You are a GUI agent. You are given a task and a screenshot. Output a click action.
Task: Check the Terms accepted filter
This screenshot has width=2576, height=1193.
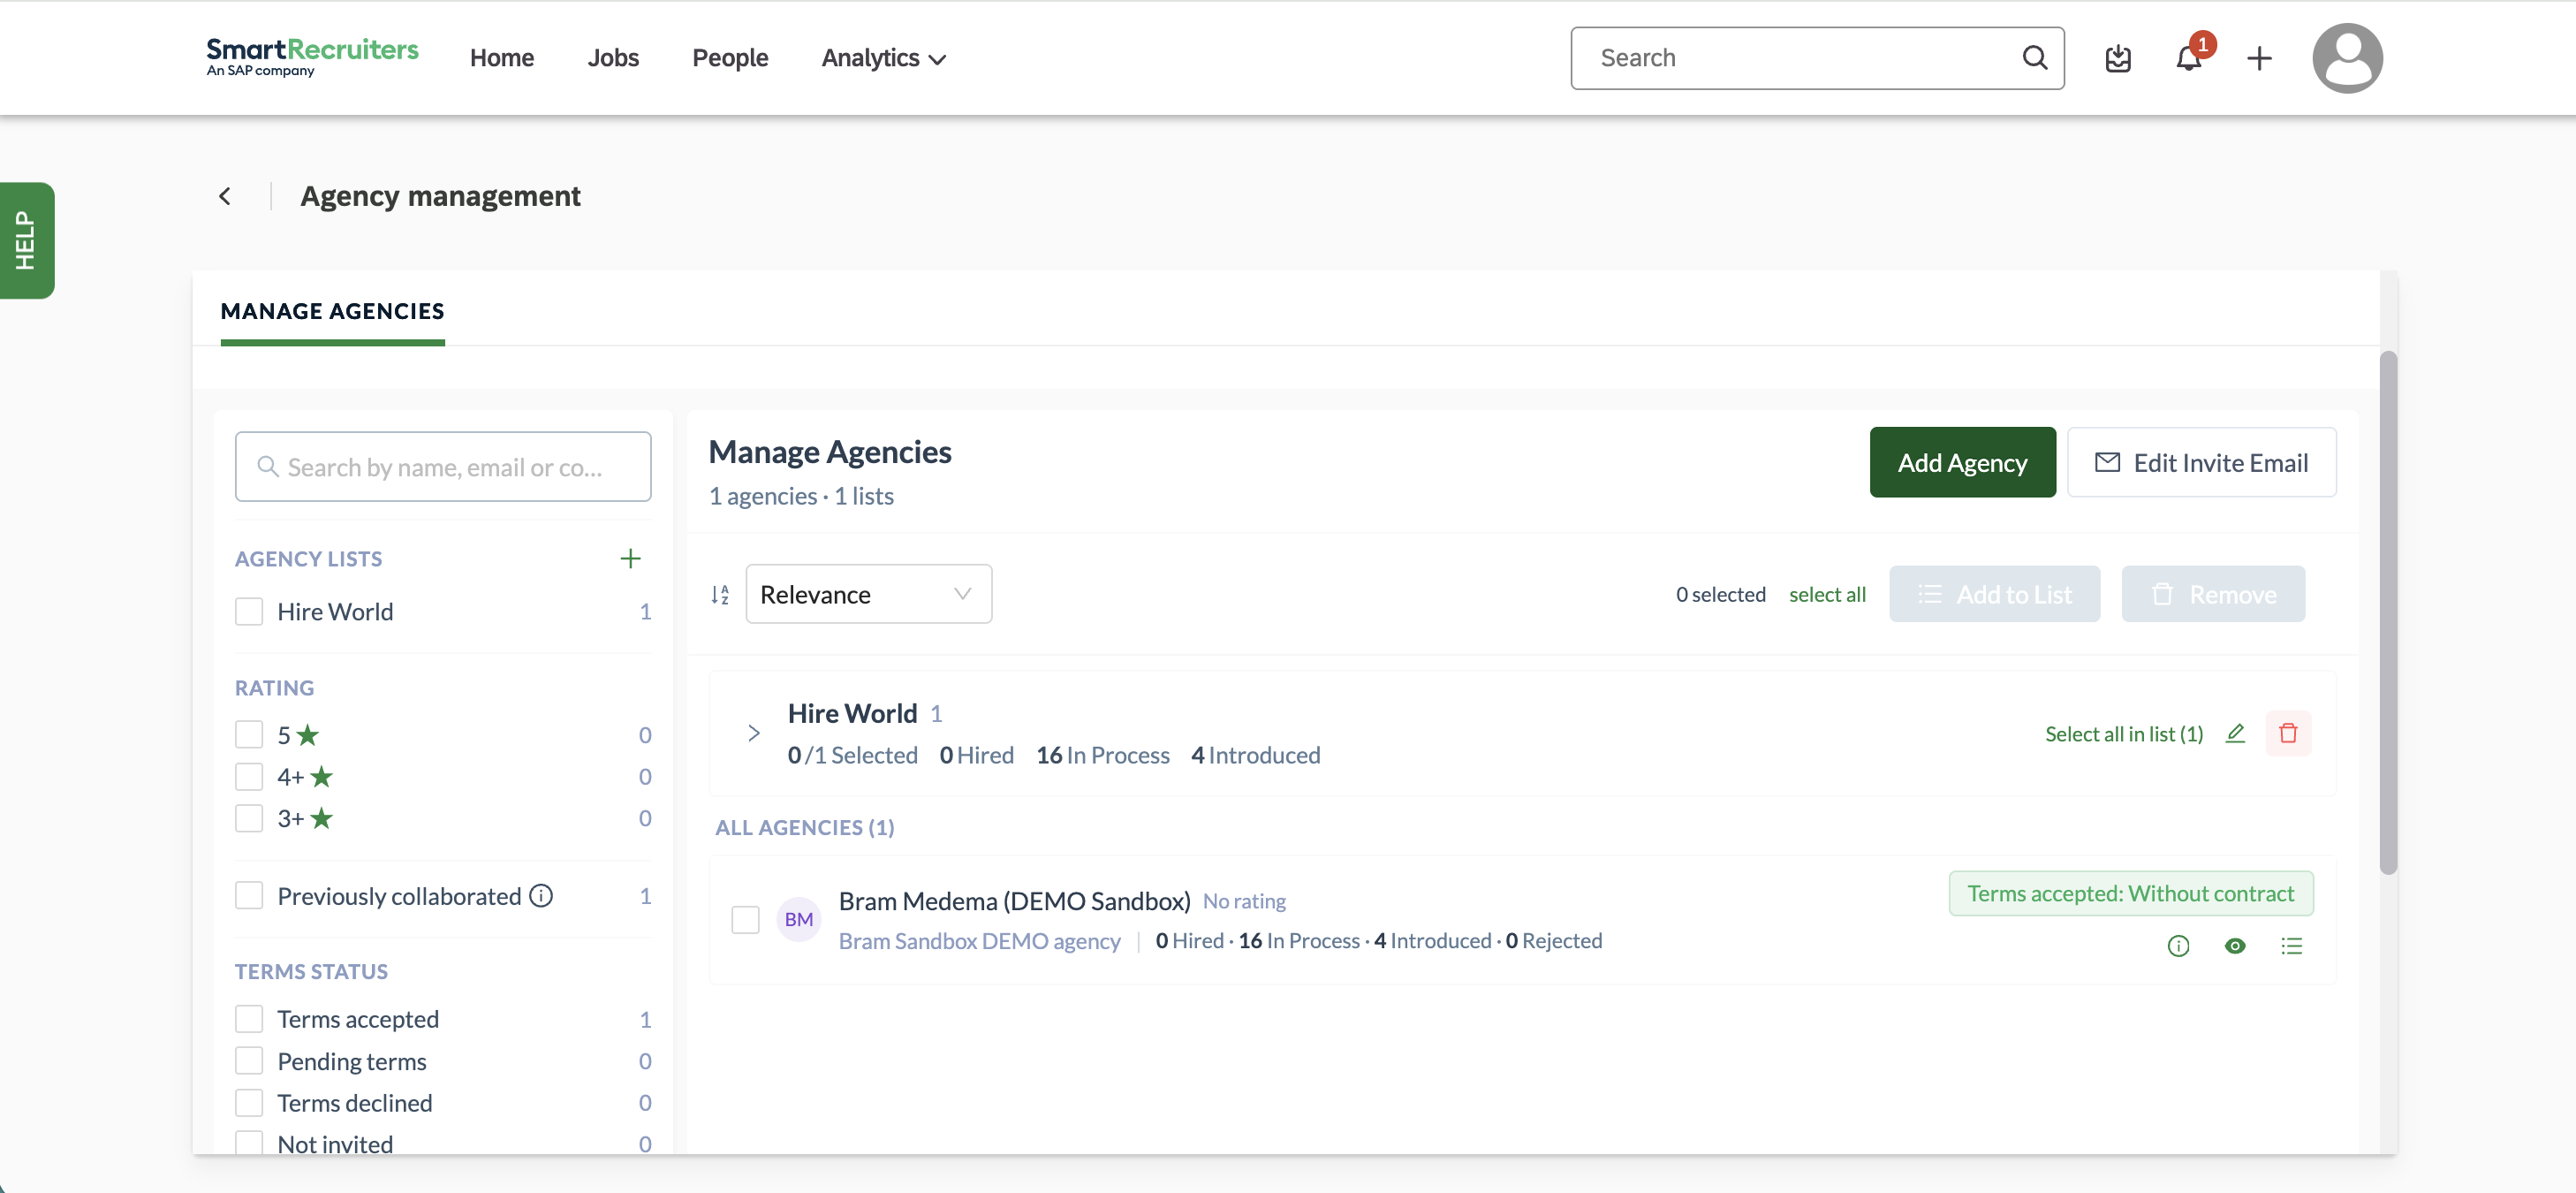249,1019
